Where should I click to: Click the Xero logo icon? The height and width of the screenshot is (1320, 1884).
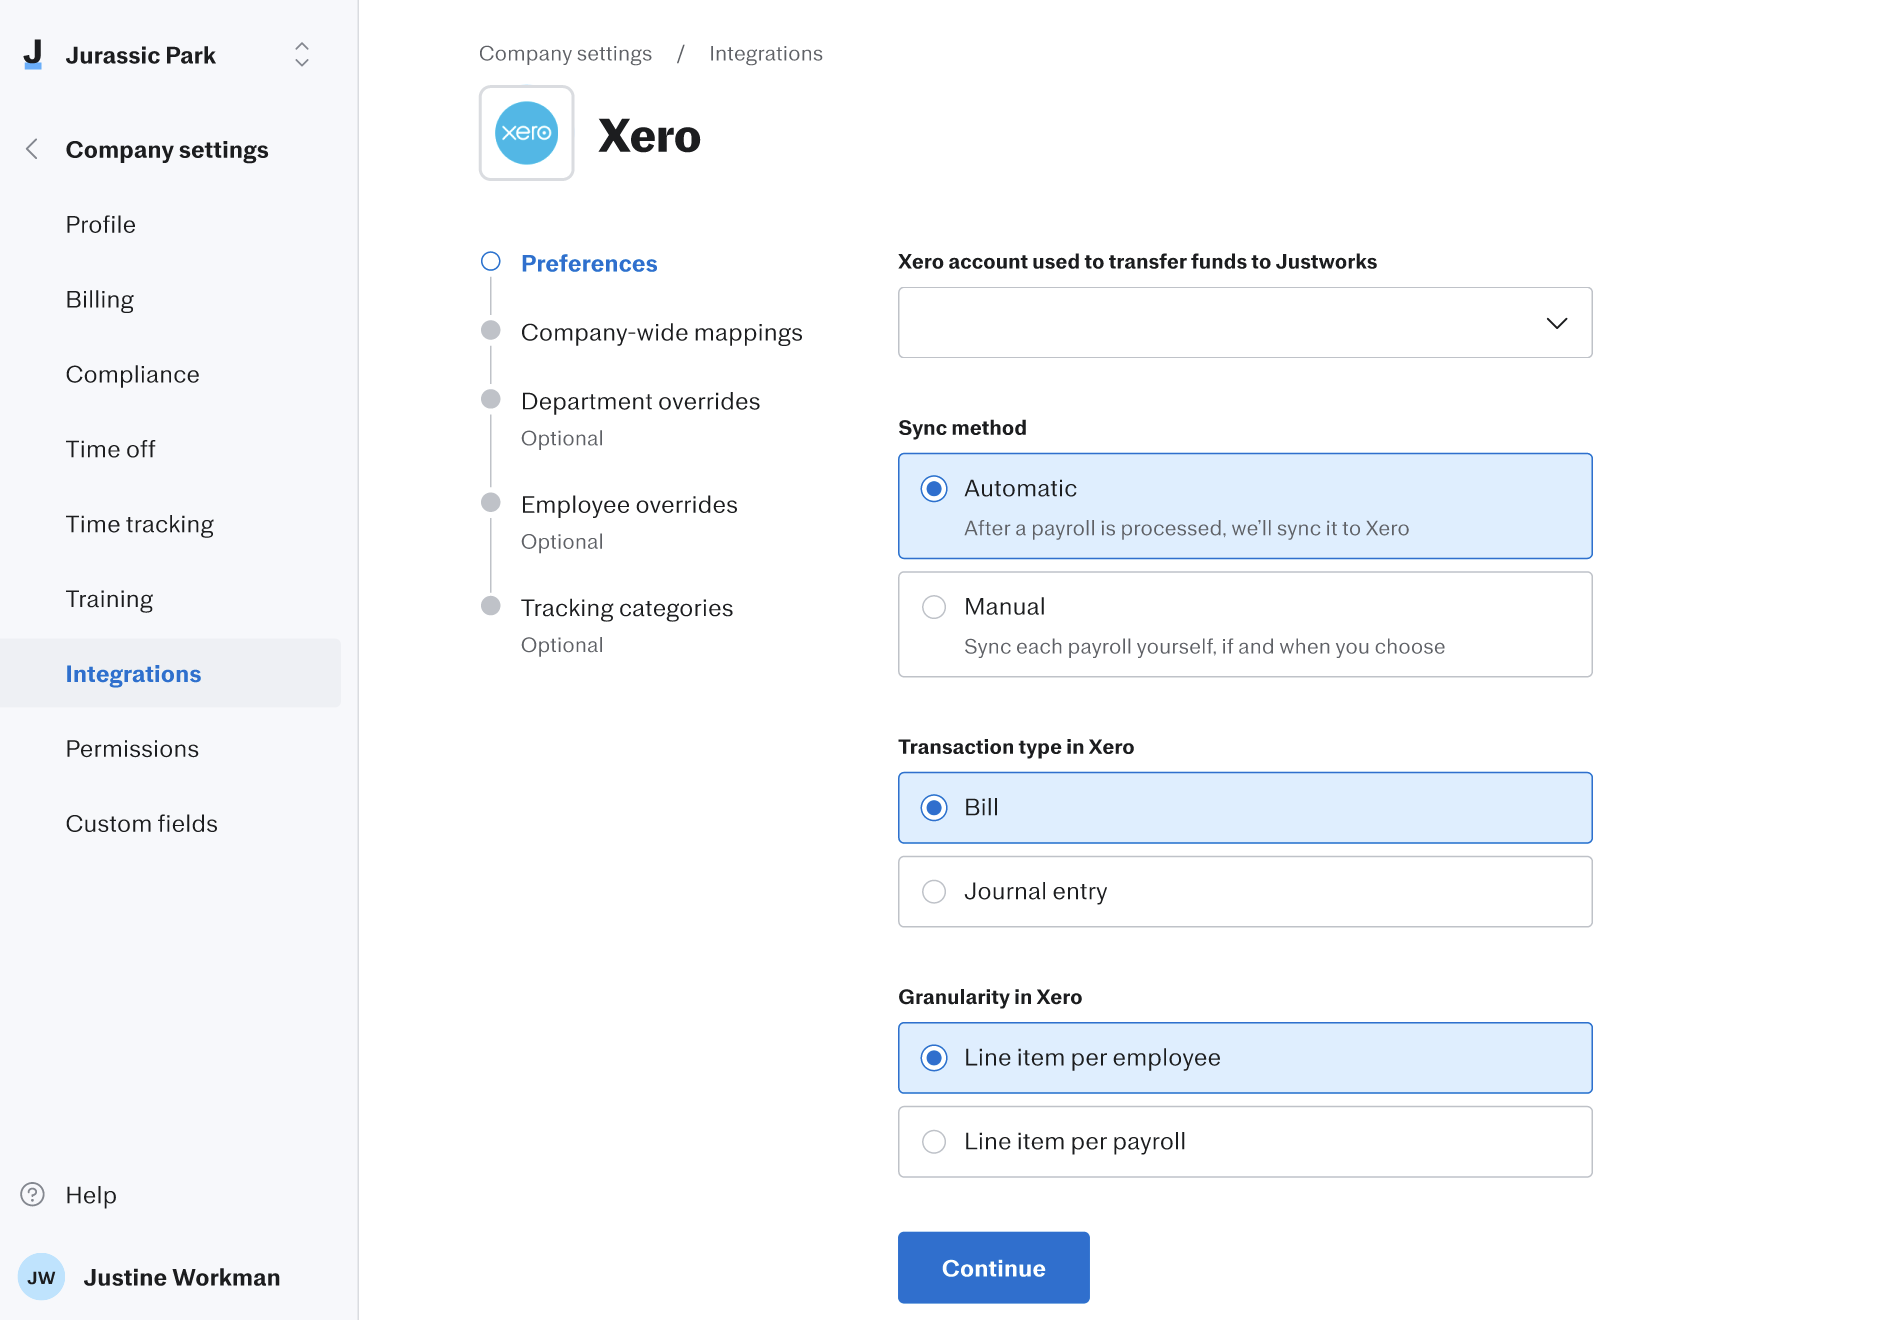tap(527, 133)
